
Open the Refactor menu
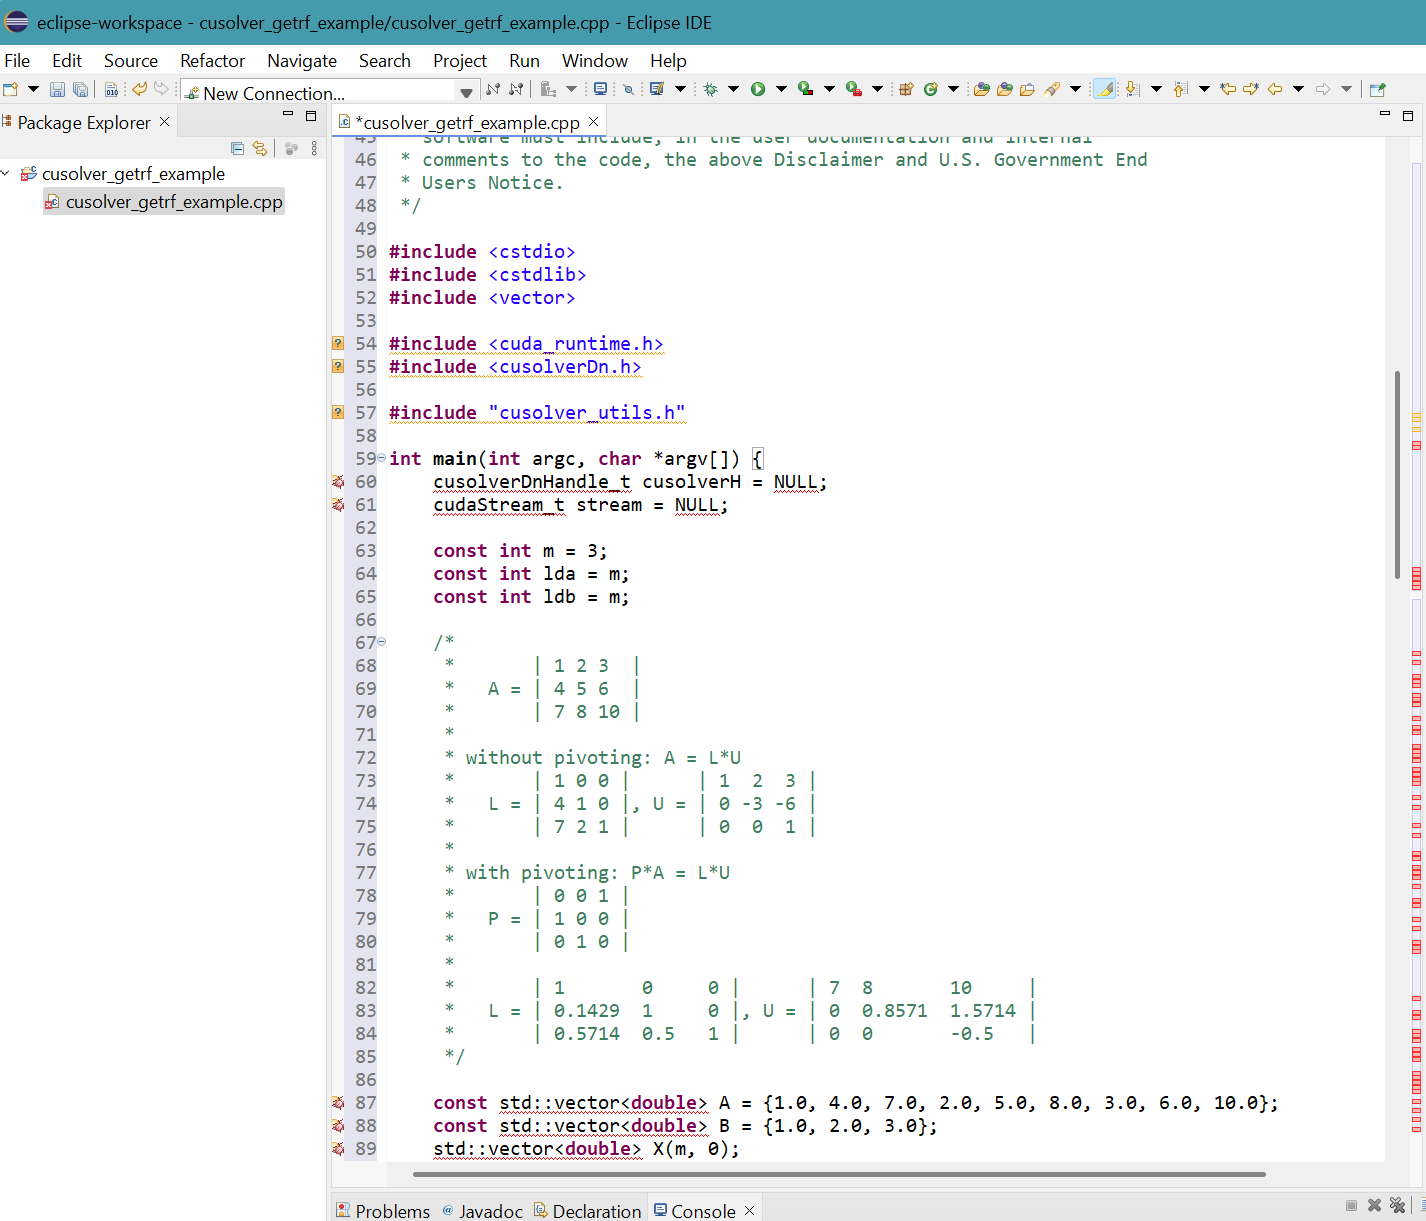pyautogui.click(x=212, y=61)
